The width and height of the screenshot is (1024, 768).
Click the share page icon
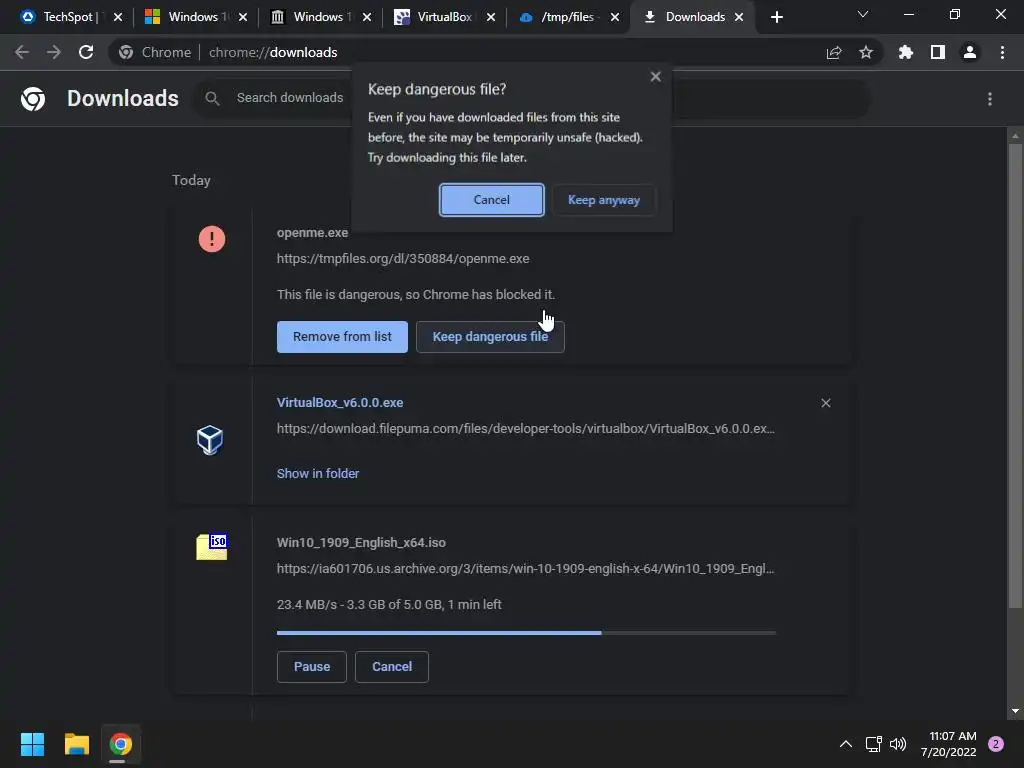(x=834, y=52)
